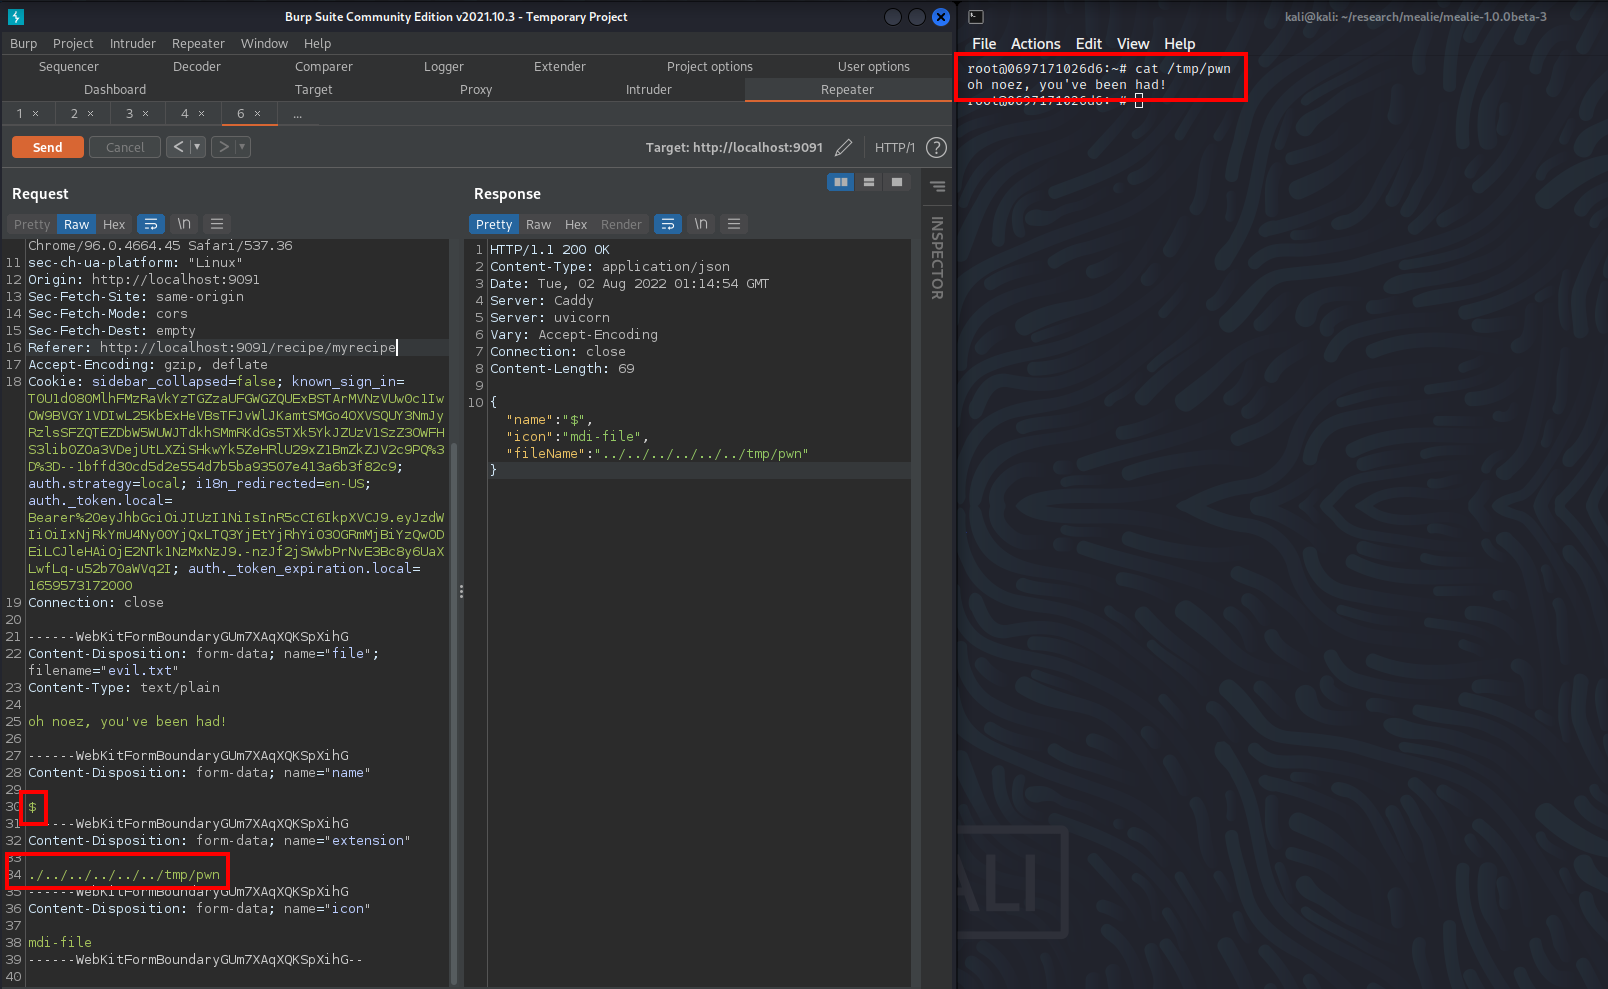Click the Send button

pos(48,147)
